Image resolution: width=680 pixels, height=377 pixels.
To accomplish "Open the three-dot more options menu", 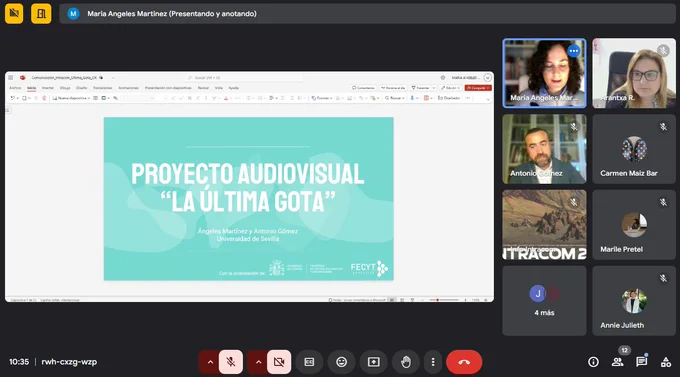I will pos(433,362).
